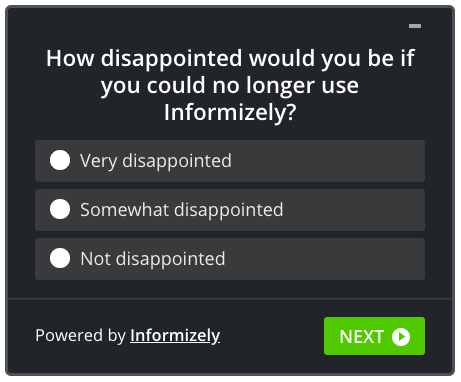Click the word "Informizely?" in the question
This screenshot has height=382, width=461.
(230, 113)
